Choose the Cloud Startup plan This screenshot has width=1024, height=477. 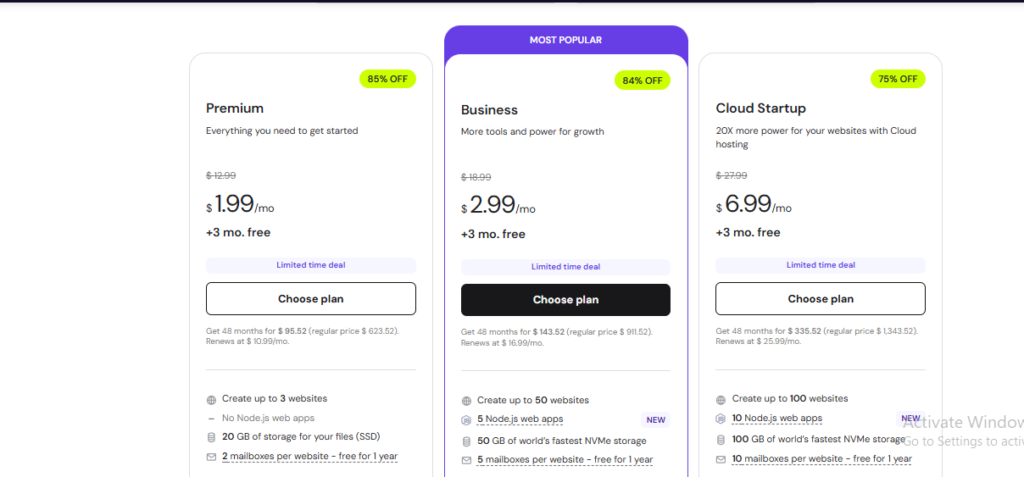click(x=820, y=299)
